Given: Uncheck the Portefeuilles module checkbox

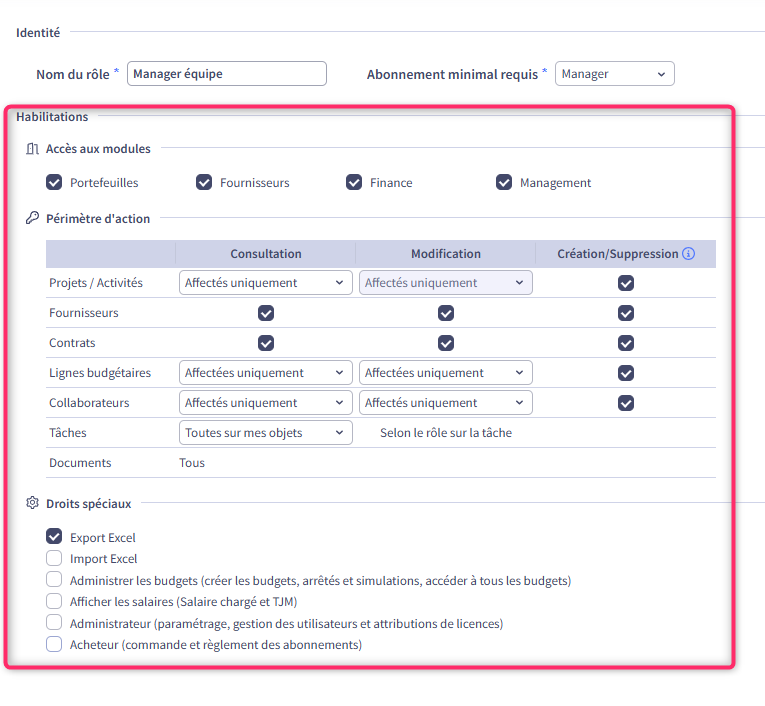Looking at the screenshot, I should click(54, 182).
